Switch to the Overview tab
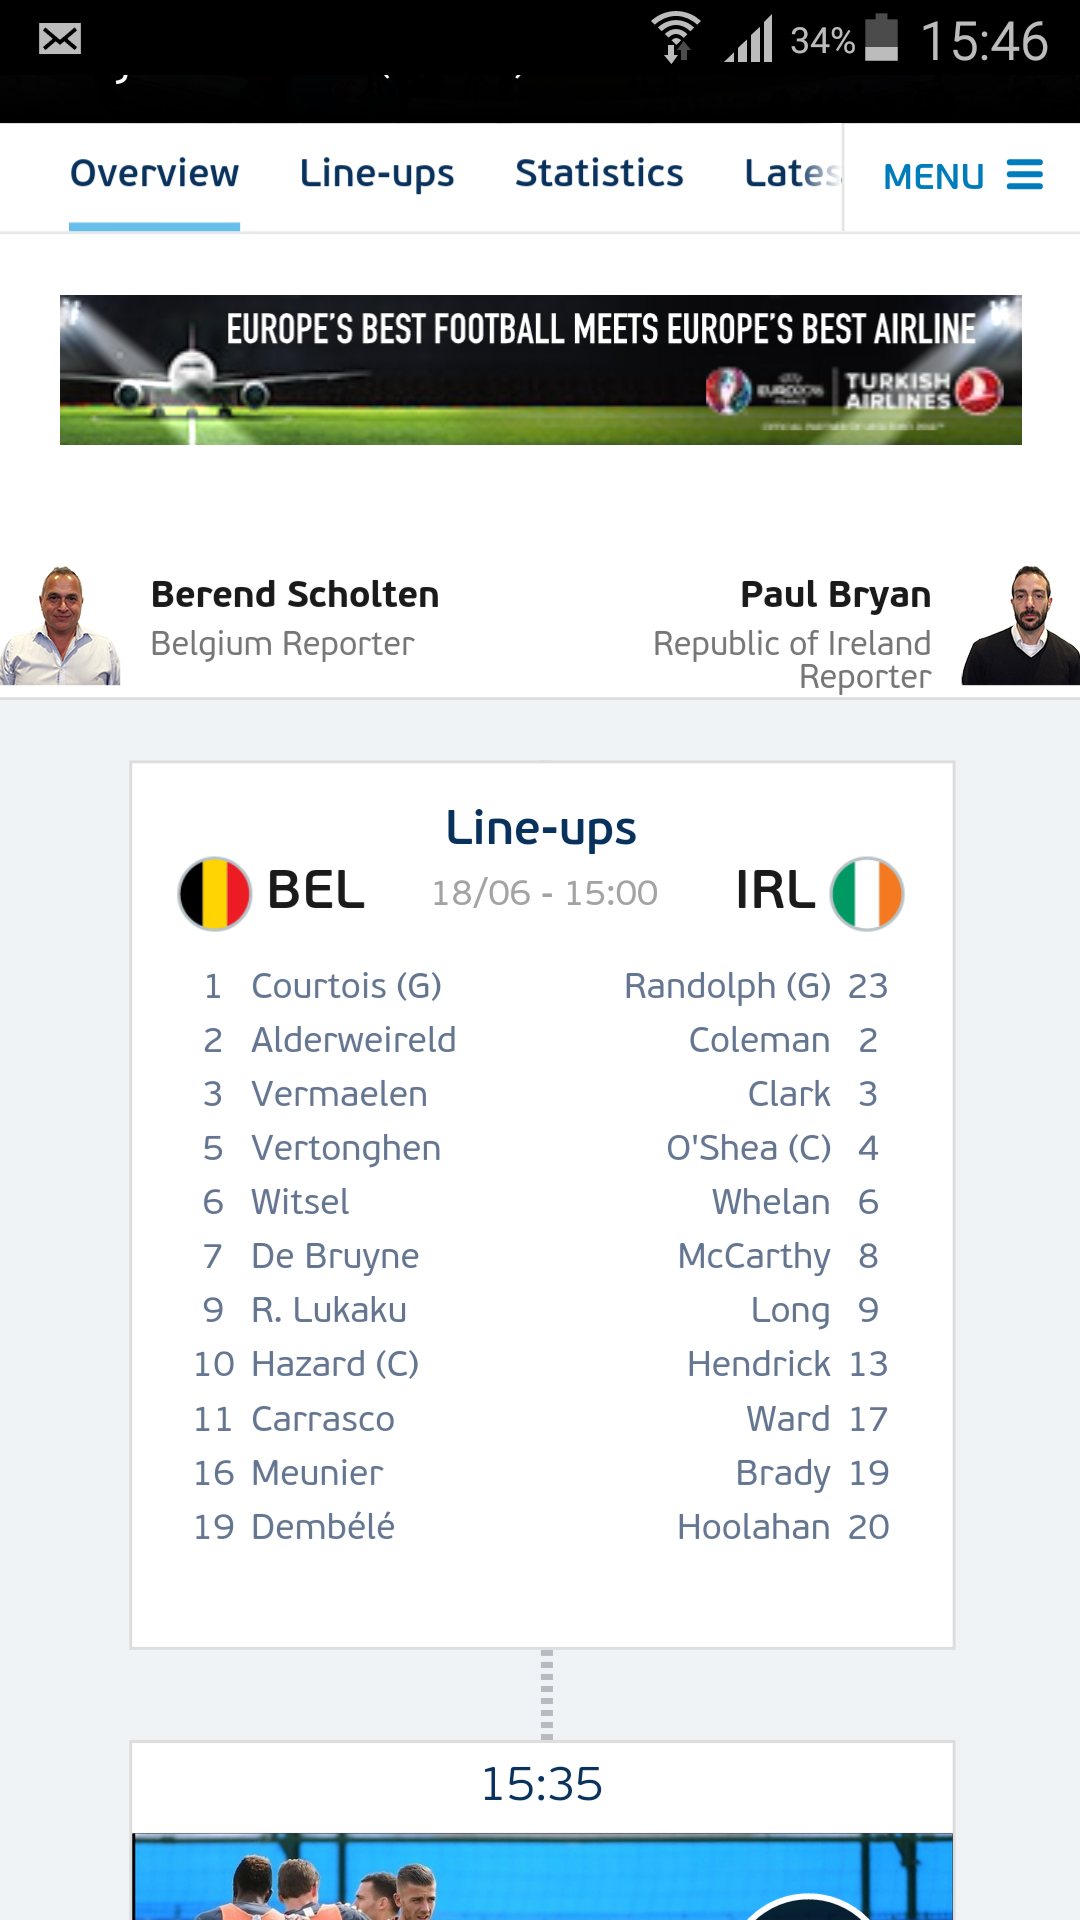 tap(155, 174)
